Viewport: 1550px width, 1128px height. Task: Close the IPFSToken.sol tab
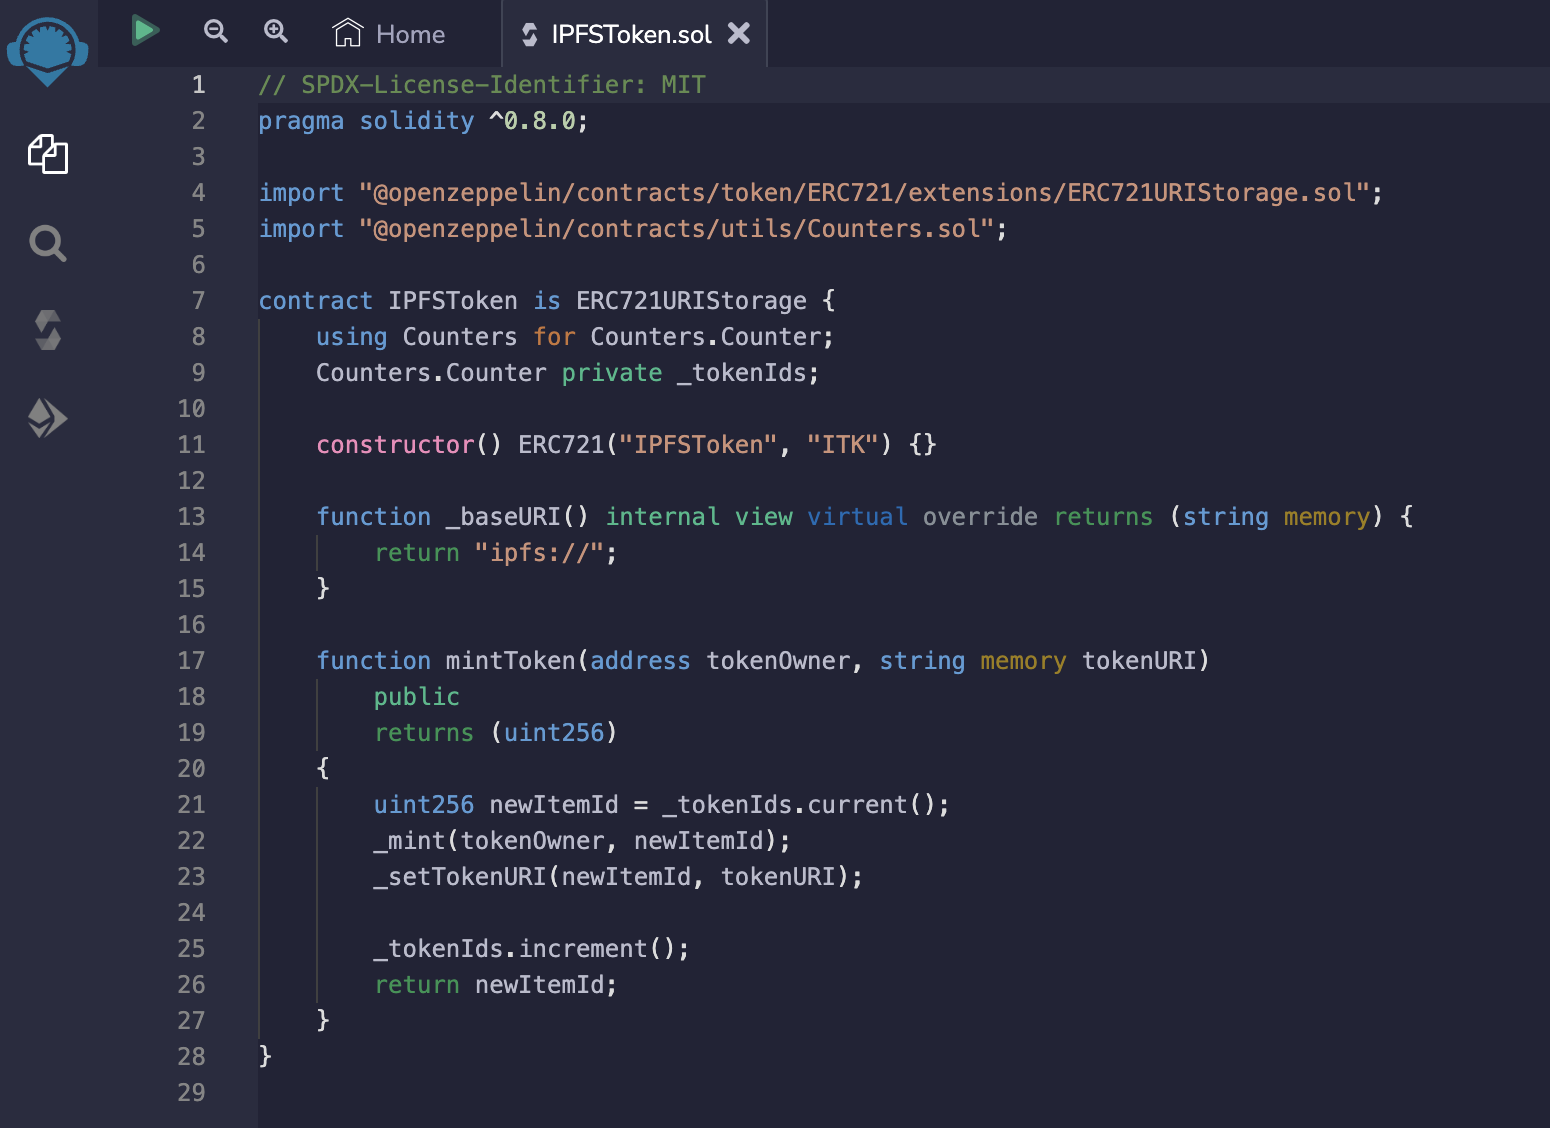(x=739, y=34)
